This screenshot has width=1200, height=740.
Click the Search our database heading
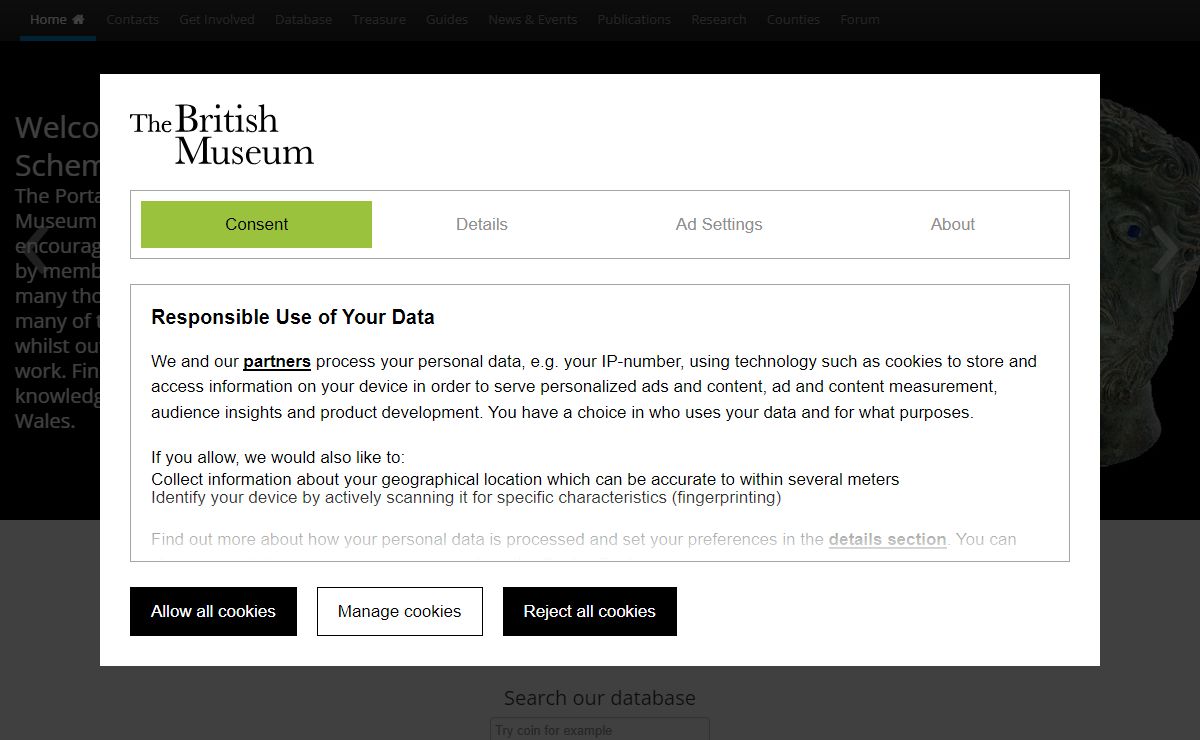coord(600,698)
